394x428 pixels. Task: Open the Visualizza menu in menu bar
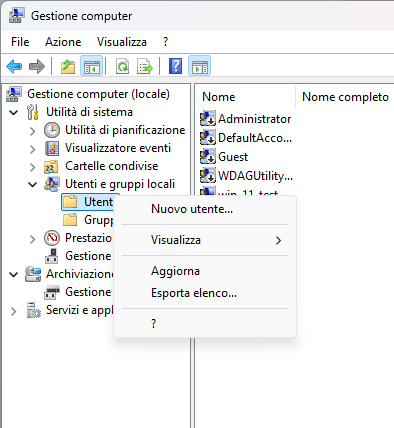[122, 42]
